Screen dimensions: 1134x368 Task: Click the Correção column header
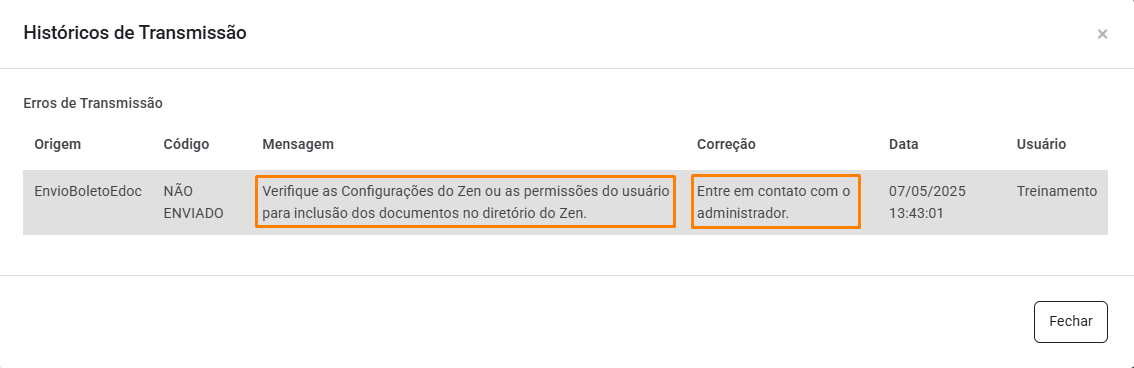click(x=726, y=144)
